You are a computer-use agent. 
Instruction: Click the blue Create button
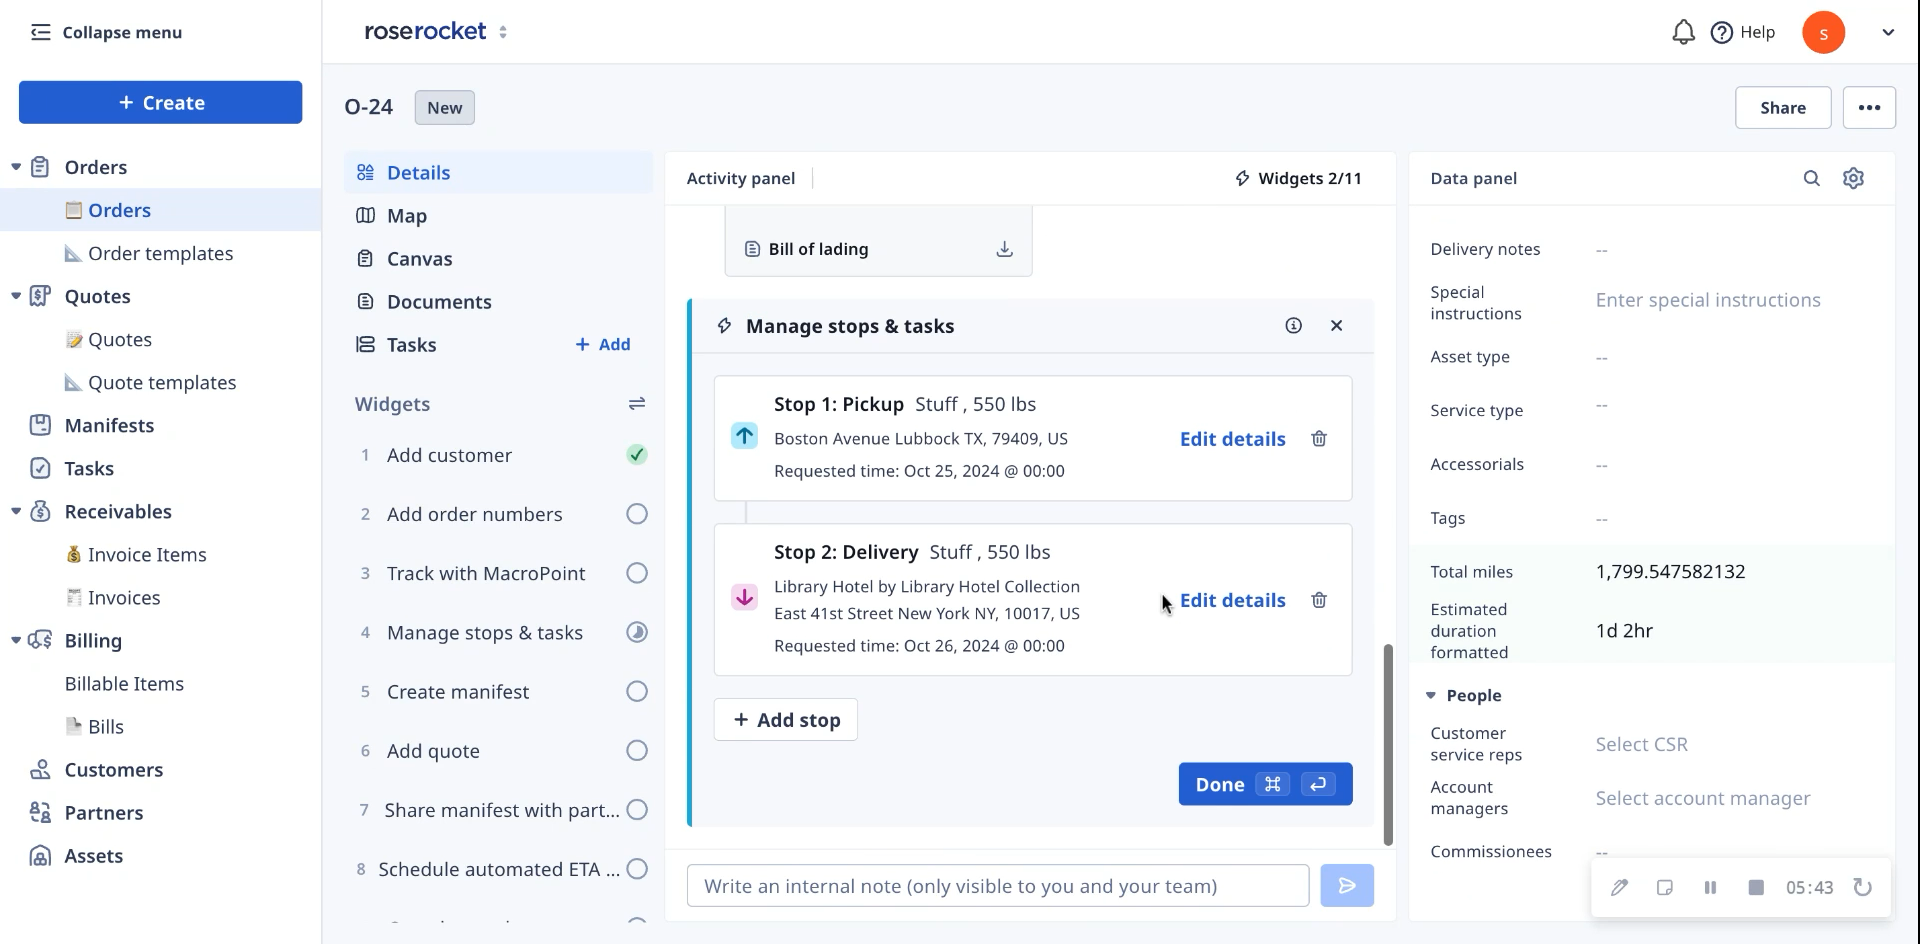pos(160,103)
